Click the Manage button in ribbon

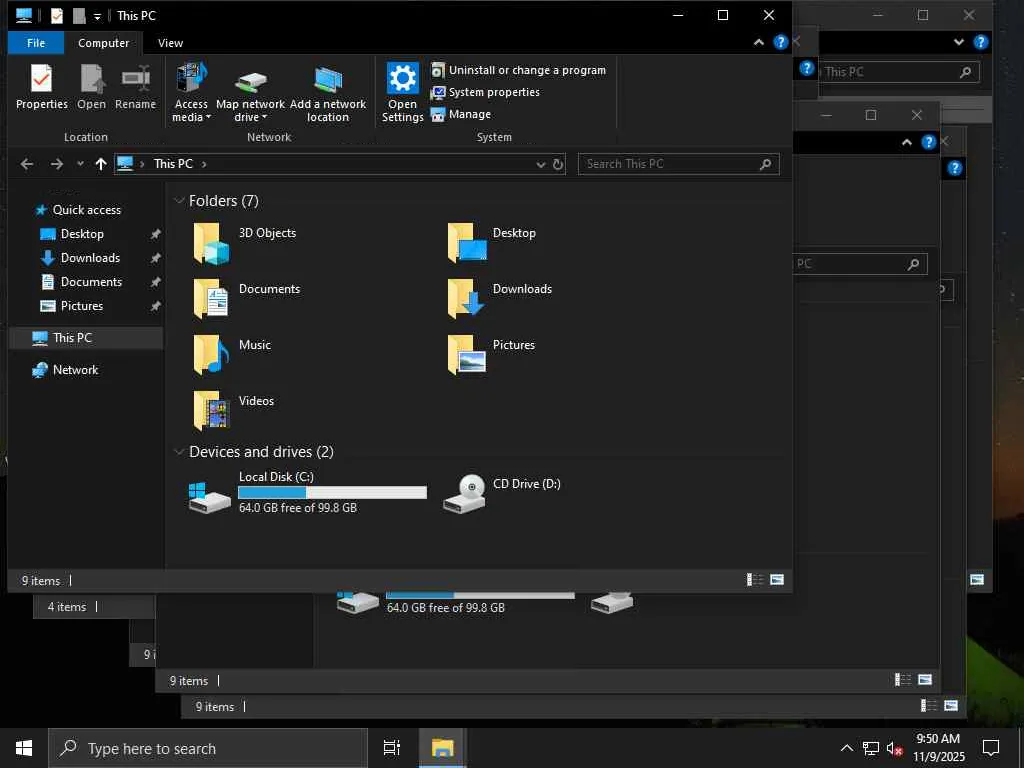click(x=461, y=114)
